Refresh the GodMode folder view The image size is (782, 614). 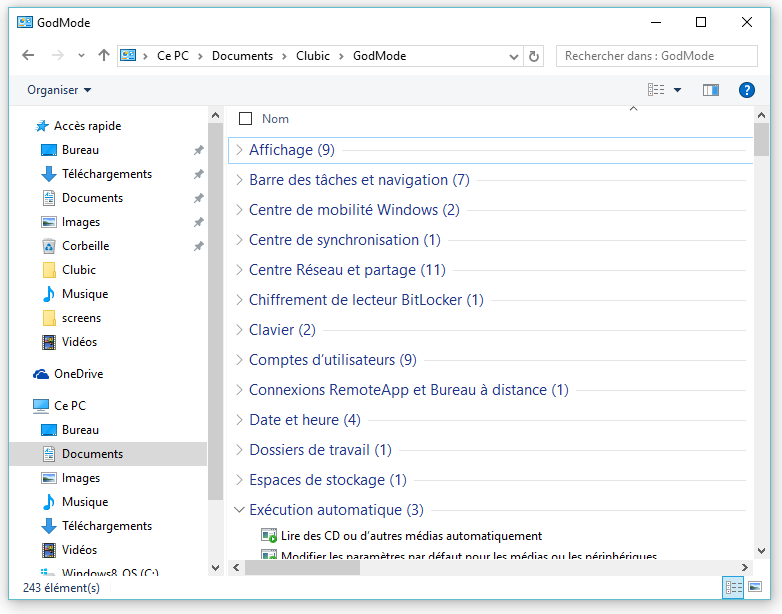pos(534,56)
